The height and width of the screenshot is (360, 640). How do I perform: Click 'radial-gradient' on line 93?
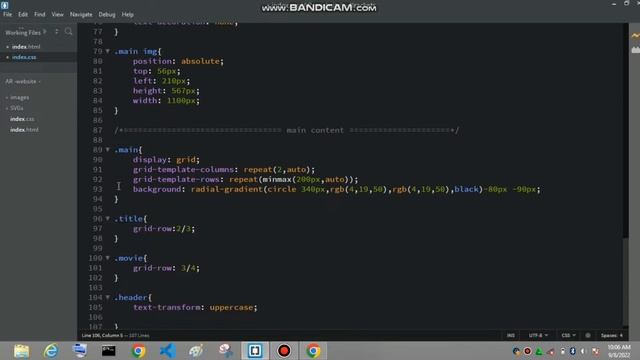[227, 189]
